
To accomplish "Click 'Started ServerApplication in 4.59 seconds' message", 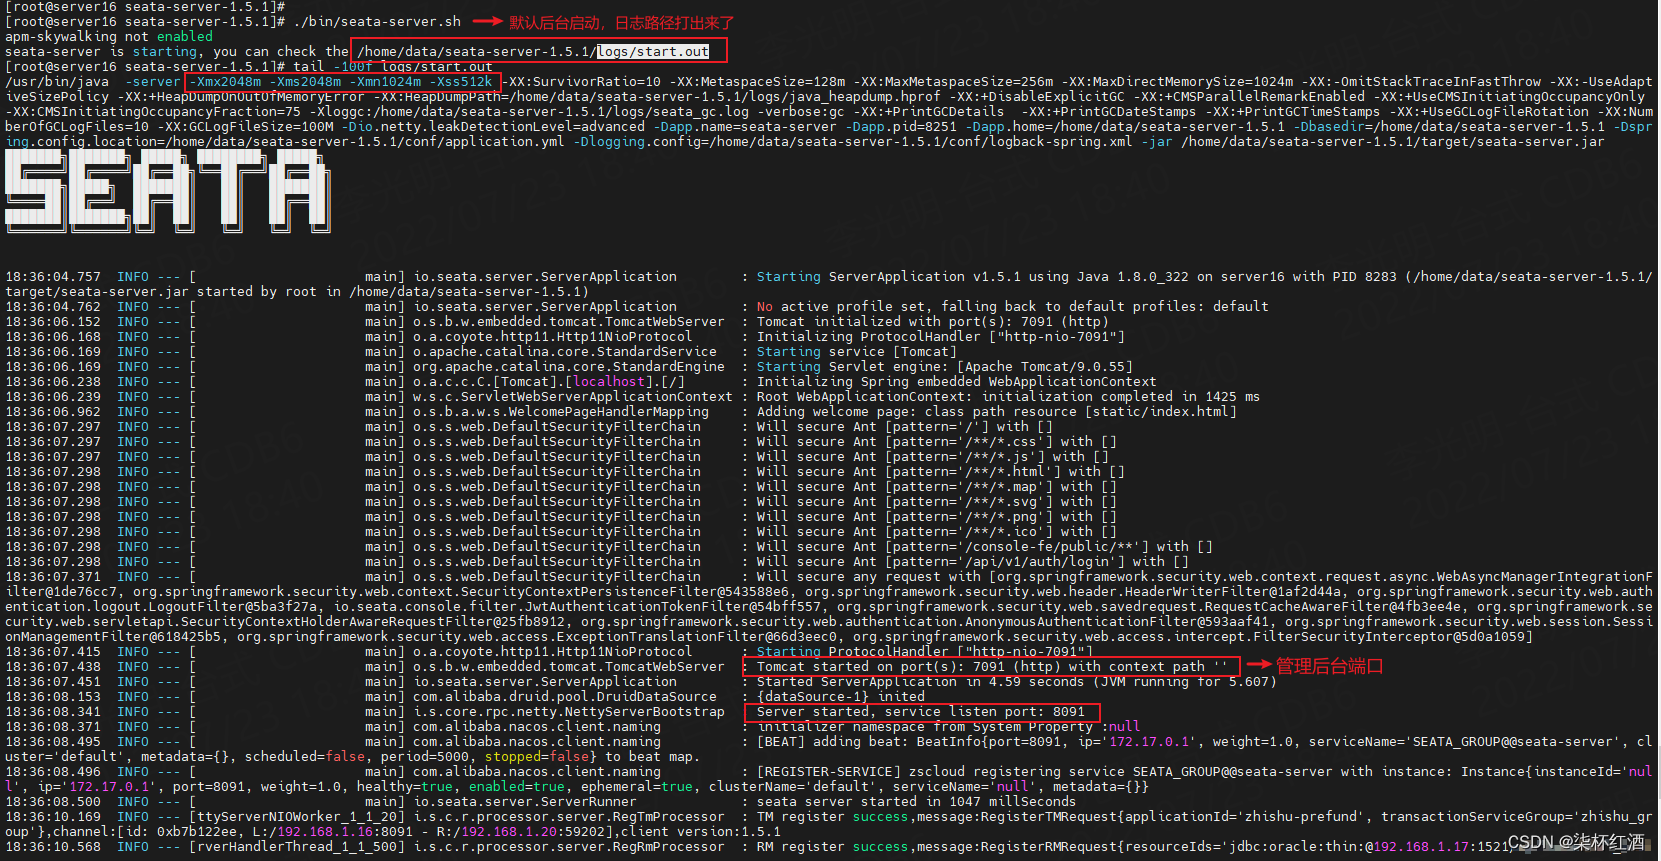I will point(1017,681).
